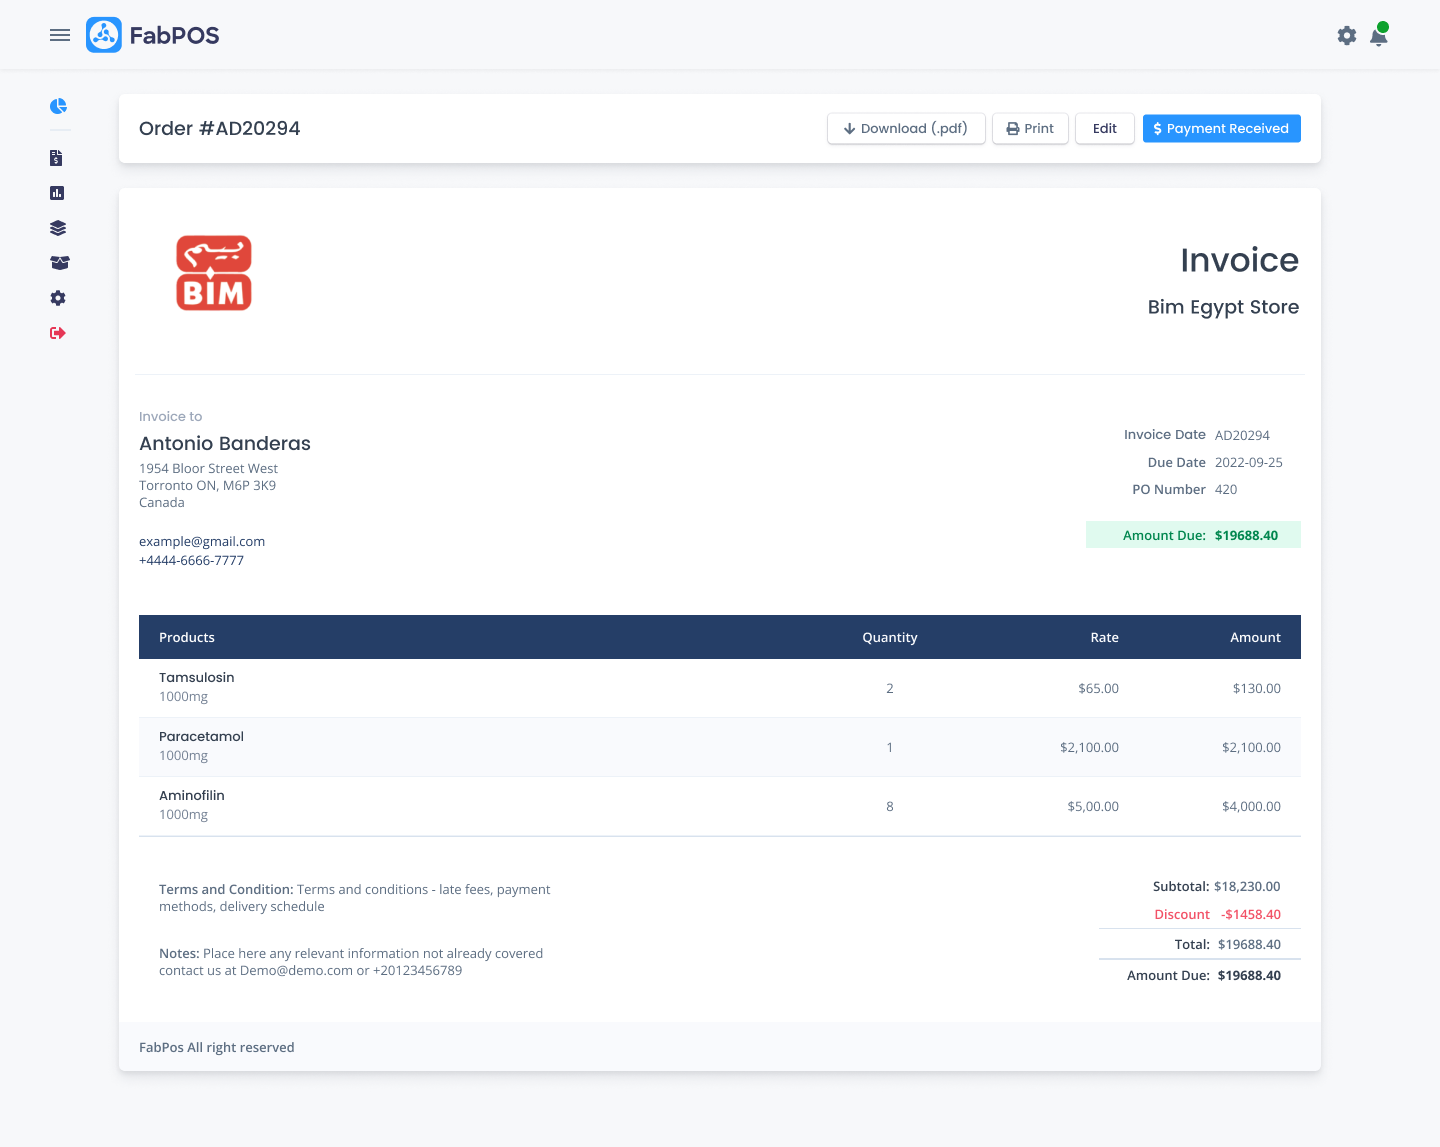Viewport: 1440px width, 1147px height.
Task: Click the Order #AD20294 heading
Action: [220, 128]
